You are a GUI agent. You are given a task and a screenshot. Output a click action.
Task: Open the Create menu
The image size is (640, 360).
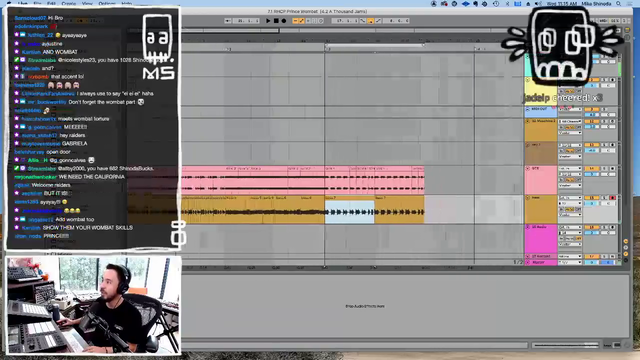(x=69, y=4)
